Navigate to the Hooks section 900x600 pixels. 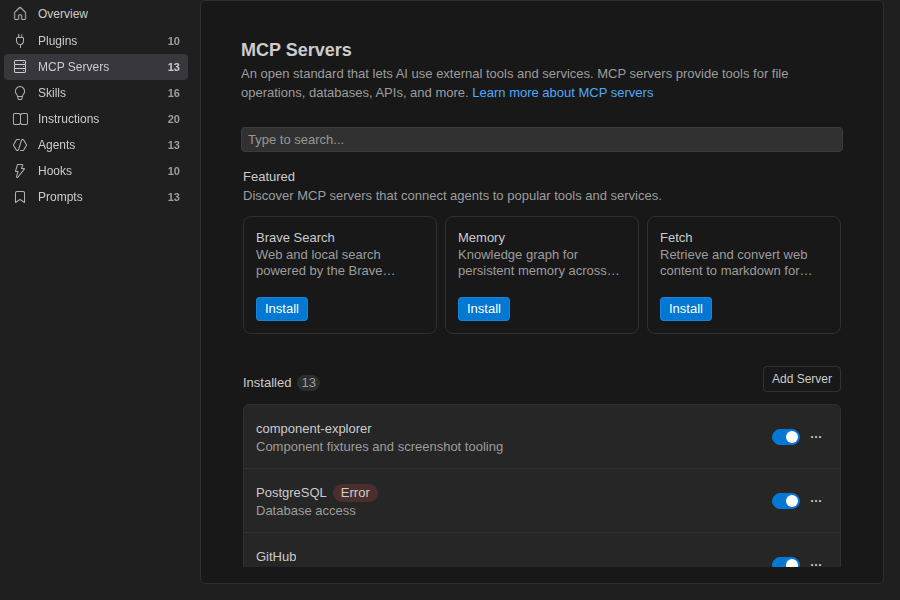coord(96,171)
